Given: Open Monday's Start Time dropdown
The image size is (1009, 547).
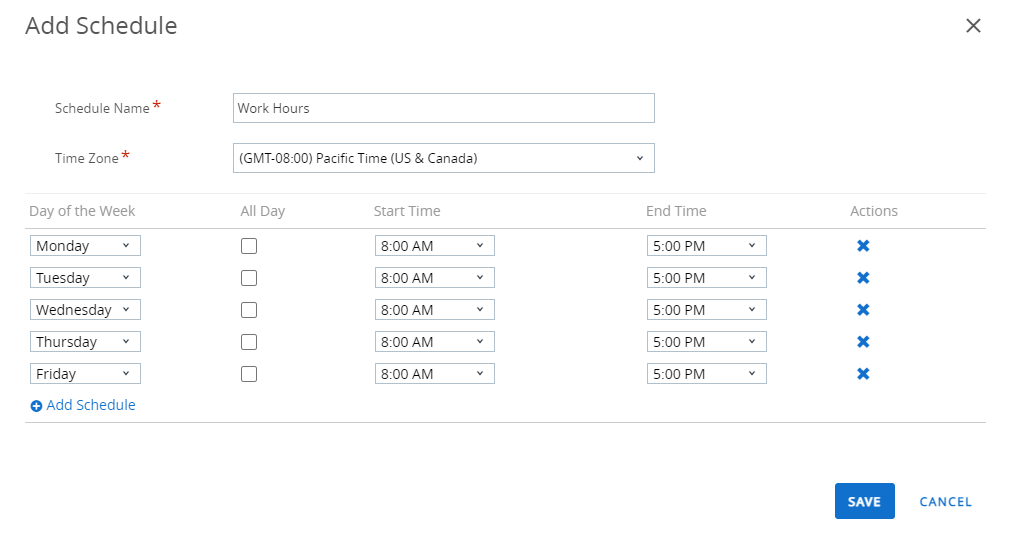Looking at the screenshot, I should coord(434,246).
